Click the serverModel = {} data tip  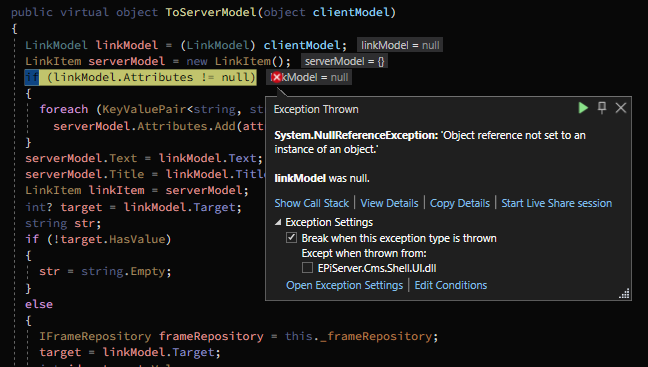click(x=344, y=61)
